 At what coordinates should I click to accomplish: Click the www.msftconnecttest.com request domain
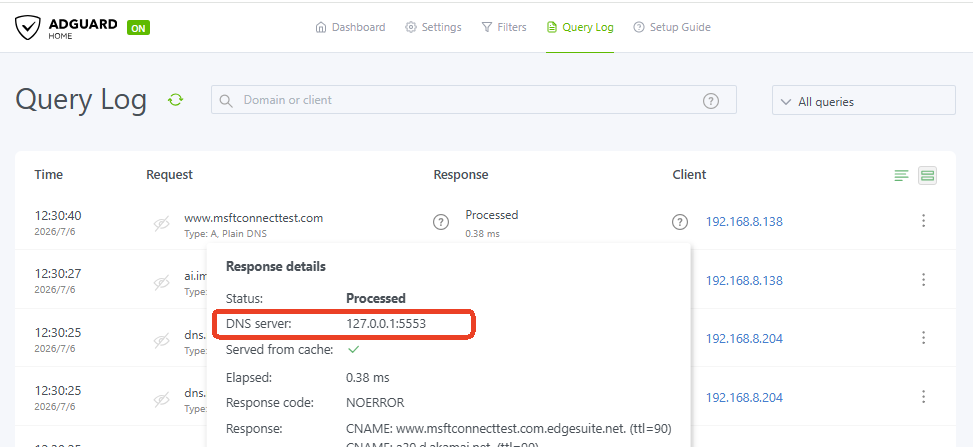253,218
